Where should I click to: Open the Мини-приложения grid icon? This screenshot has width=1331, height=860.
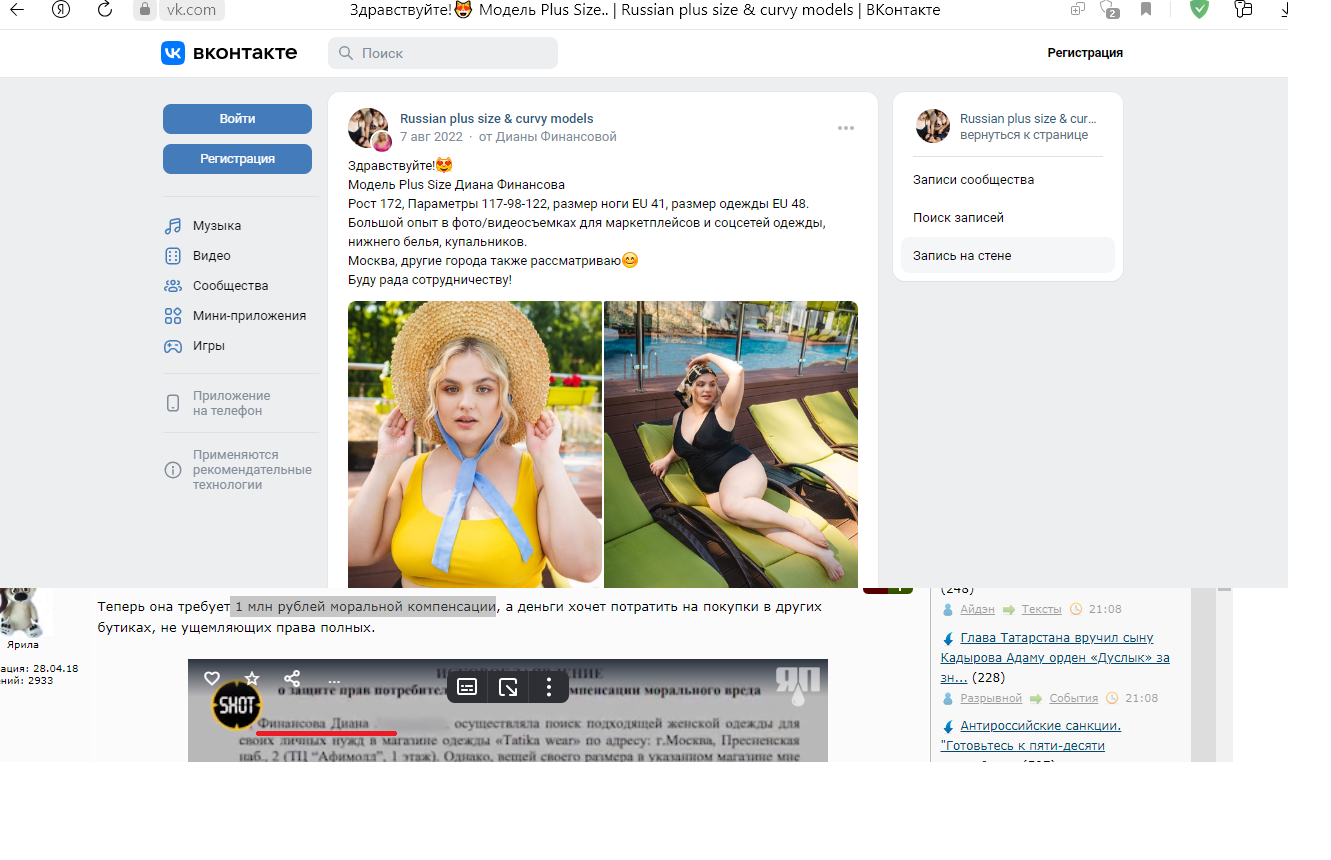(173, 316)
